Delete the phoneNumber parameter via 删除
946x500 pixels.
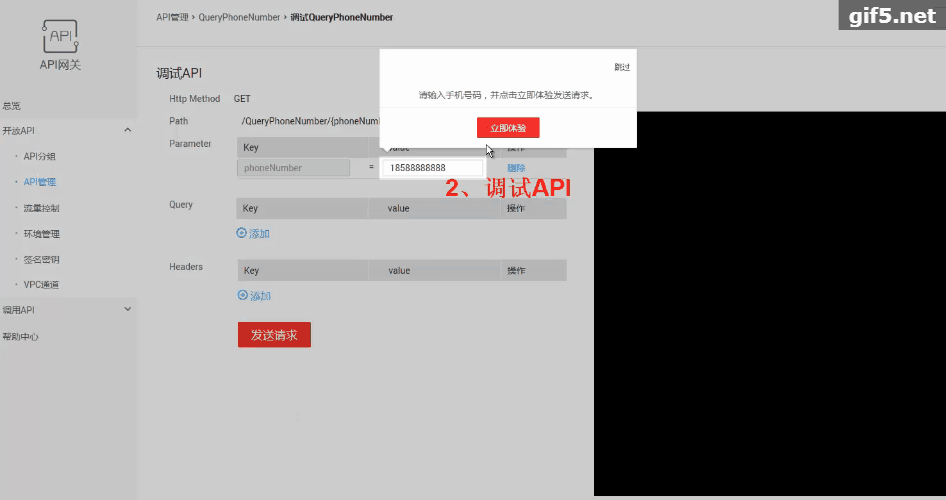tap(516, 168)
